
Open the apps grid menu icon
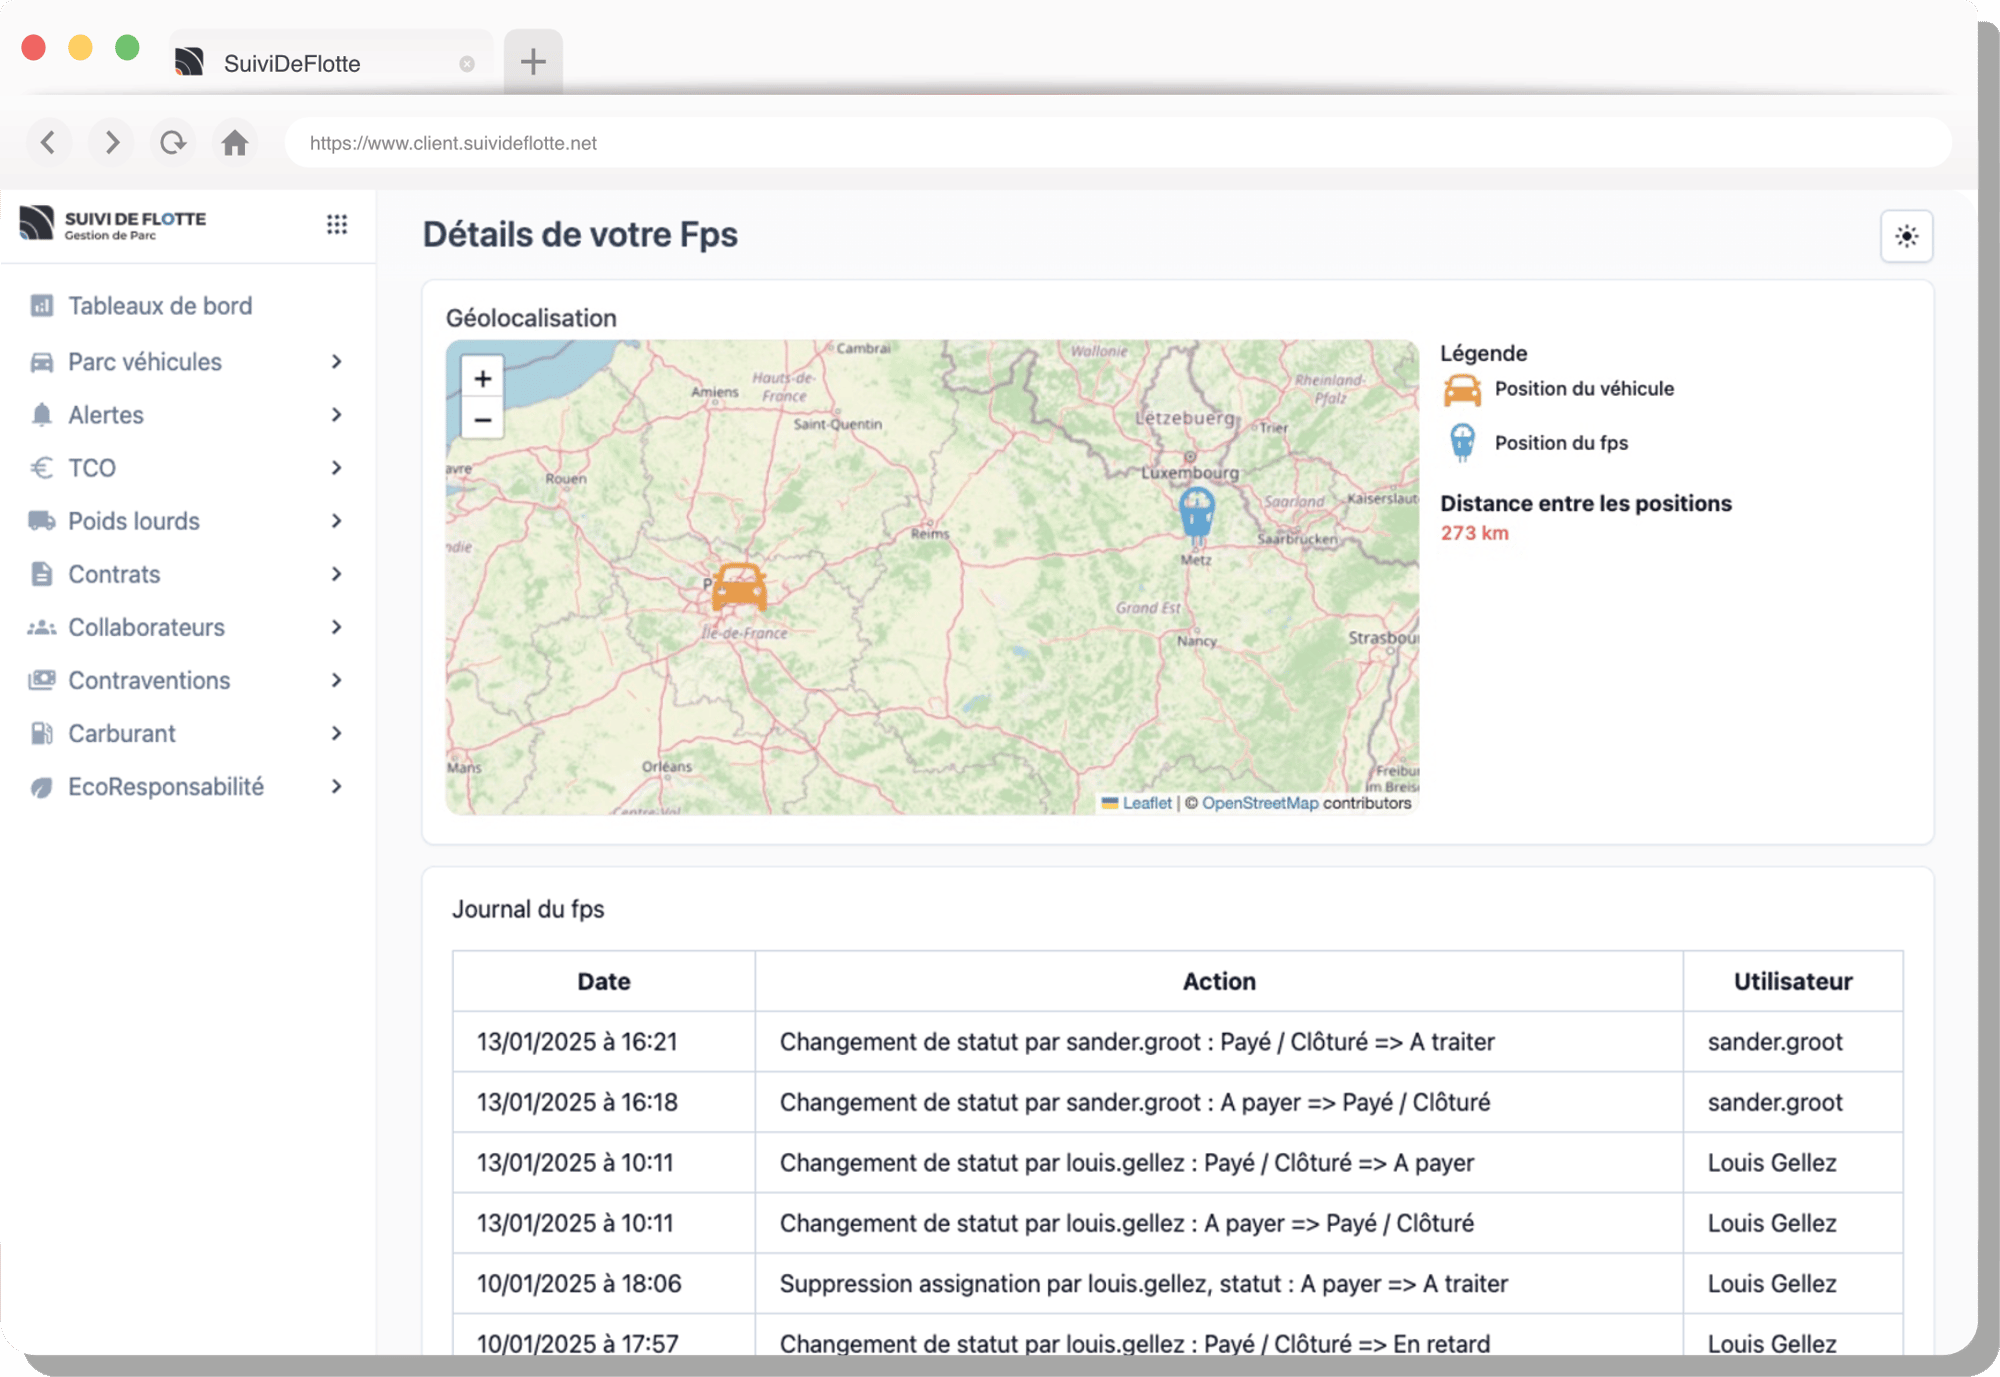[x=337, y=224]
